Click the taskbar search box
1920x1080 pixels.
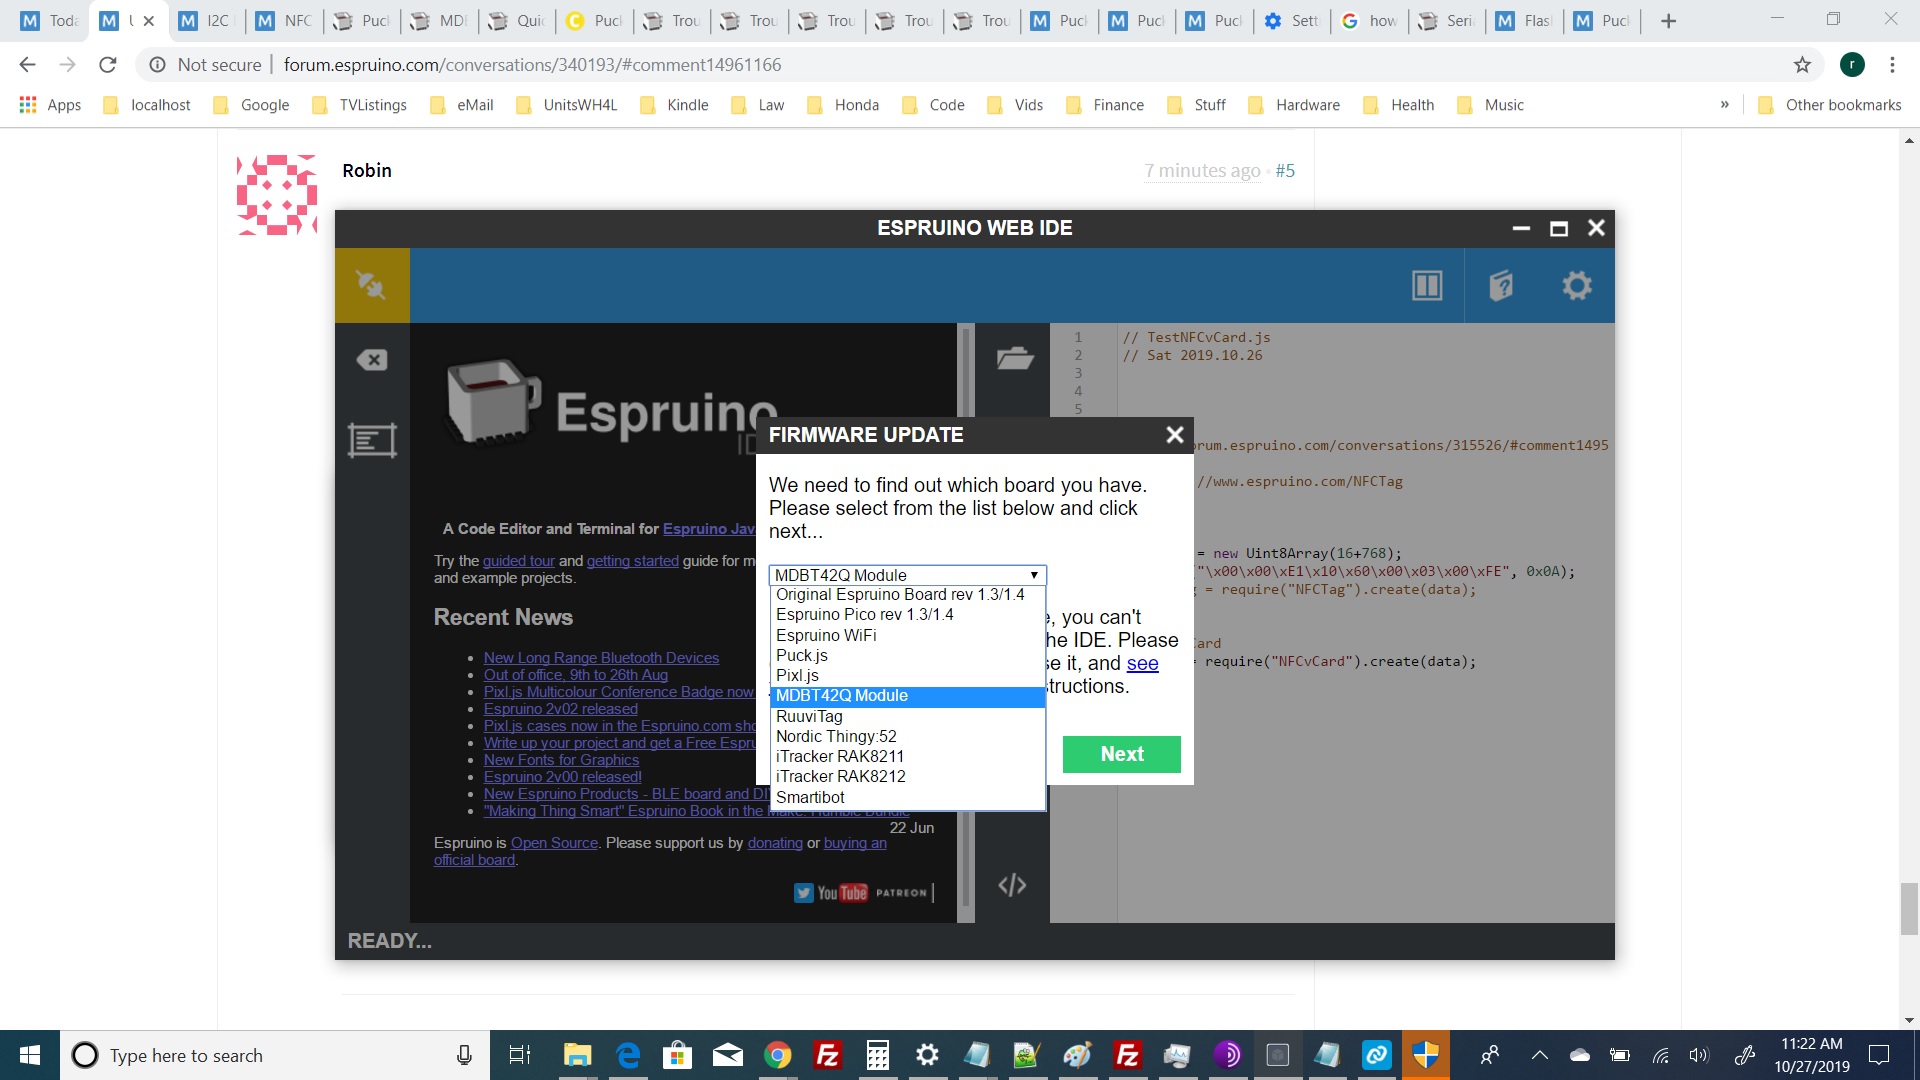pyautogui.click(x=275, y=1055)
